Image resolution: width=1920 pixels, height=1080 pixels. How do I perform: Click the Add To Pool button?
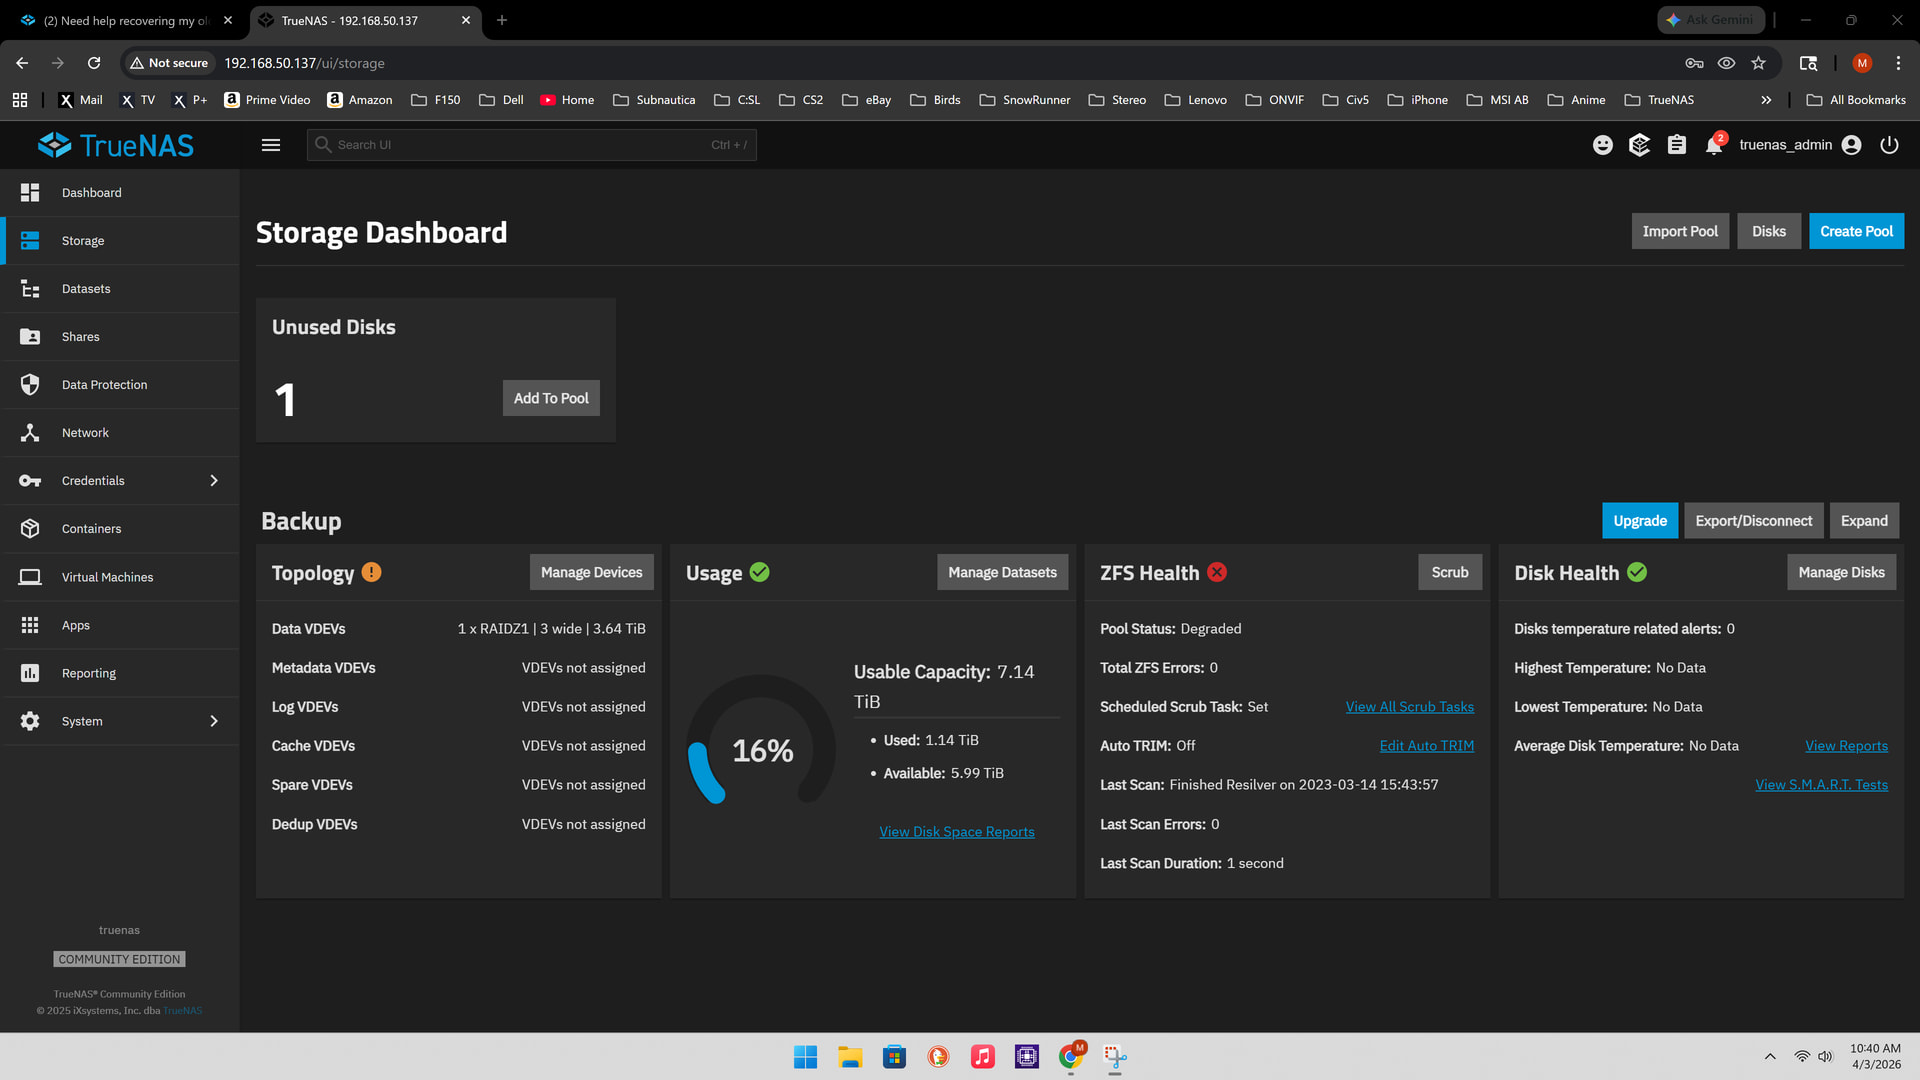(x=551, y=398)
